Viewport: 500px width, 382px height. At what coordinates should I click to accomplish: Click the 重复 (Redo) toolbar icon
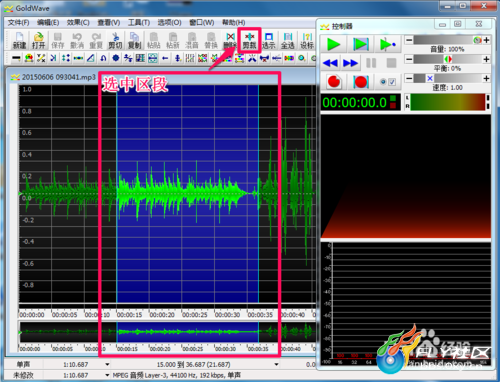(x=96, y=40)
